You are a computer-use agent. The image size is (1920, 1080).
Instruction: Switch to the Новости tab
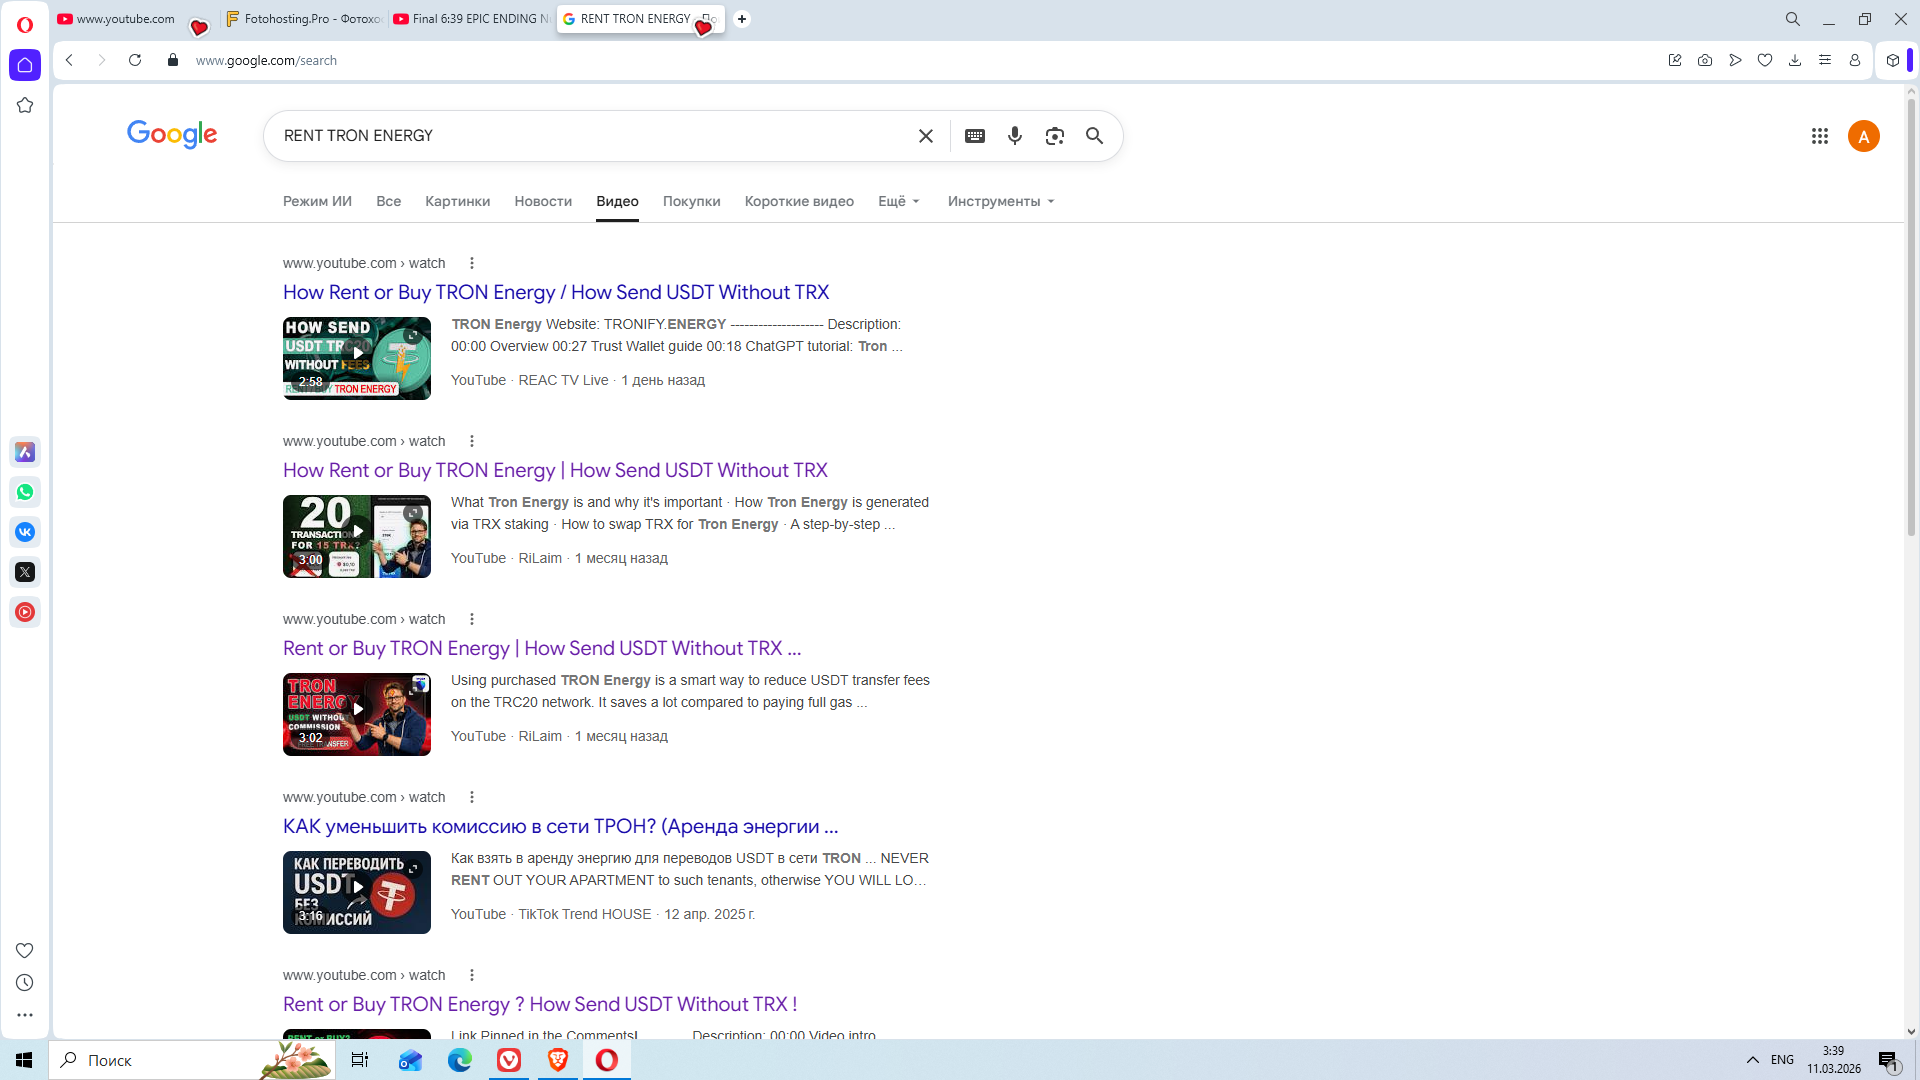pyautogui.click(x=543, y=201)
